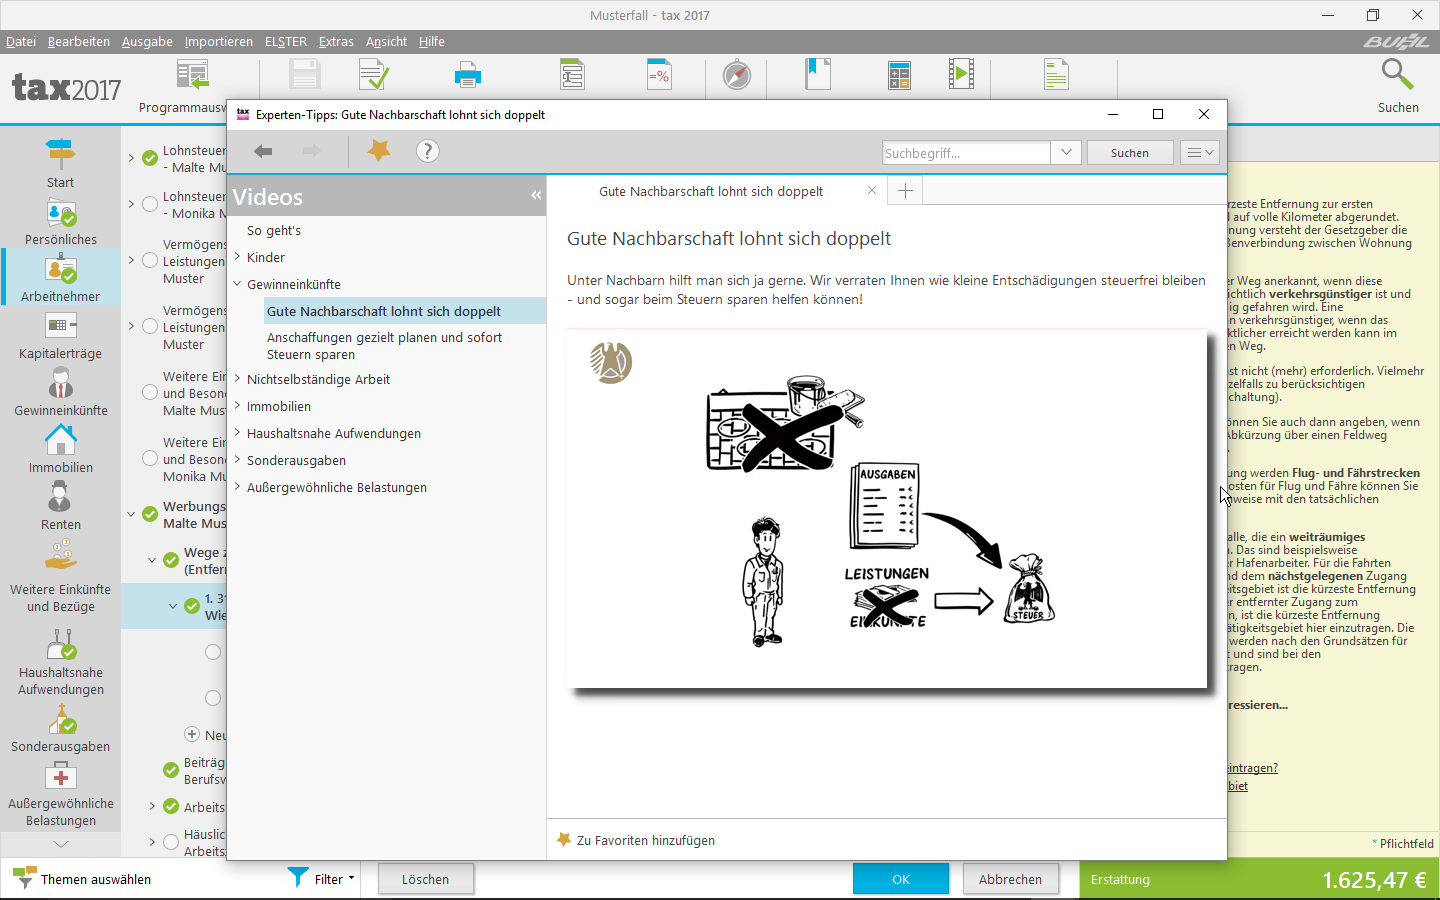Click the Abbrechen button
The image size is (1440, 900).
tap(1010, 879)
